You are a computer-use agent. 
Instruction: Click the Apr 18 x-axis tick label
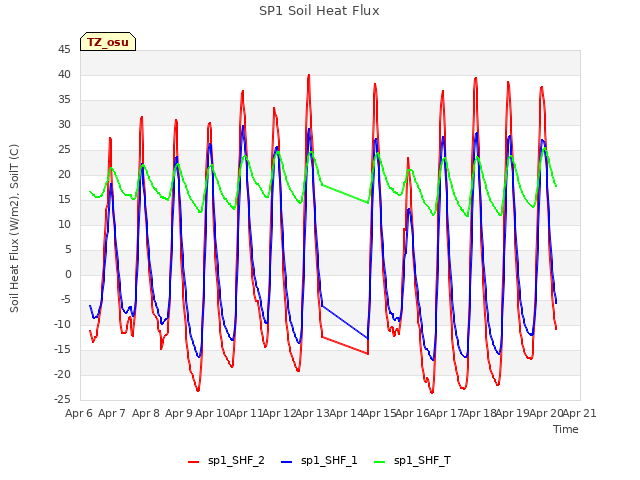coord(479,413)
